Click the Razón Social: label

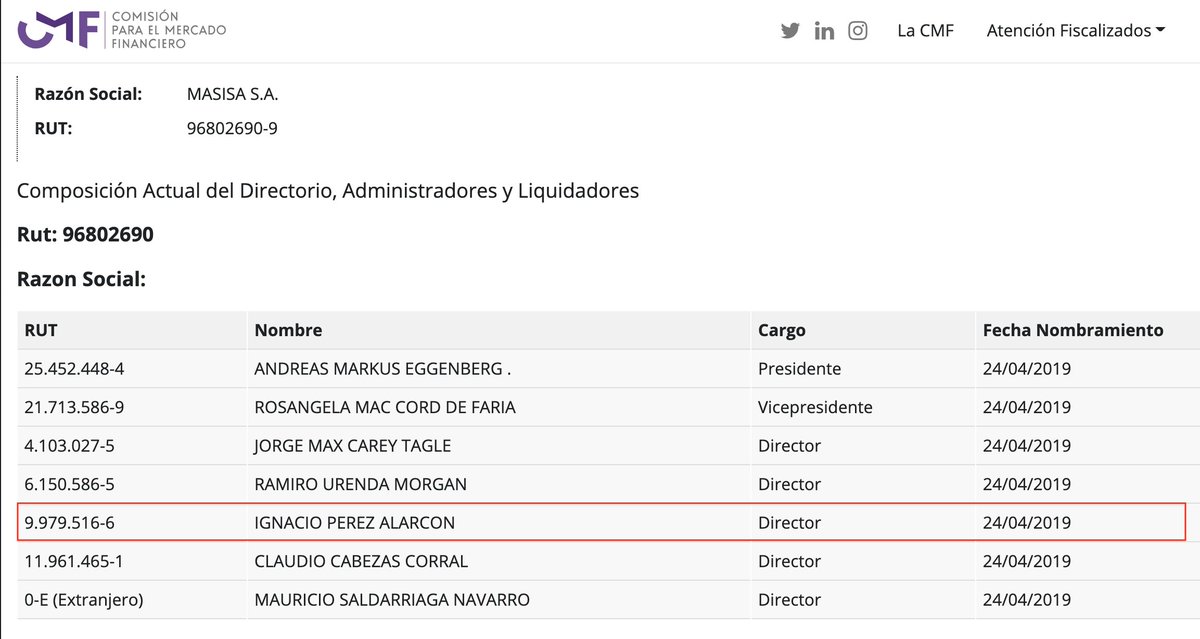click(x=88, y=94)
